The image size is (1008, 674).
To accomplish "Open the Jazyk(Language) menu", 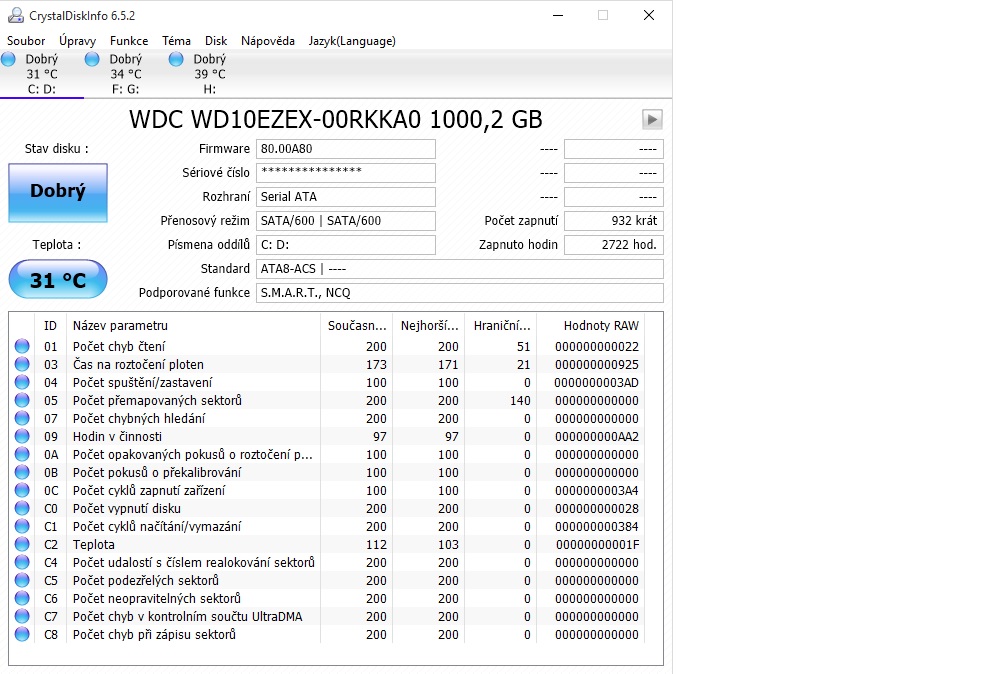I will 352,41.
